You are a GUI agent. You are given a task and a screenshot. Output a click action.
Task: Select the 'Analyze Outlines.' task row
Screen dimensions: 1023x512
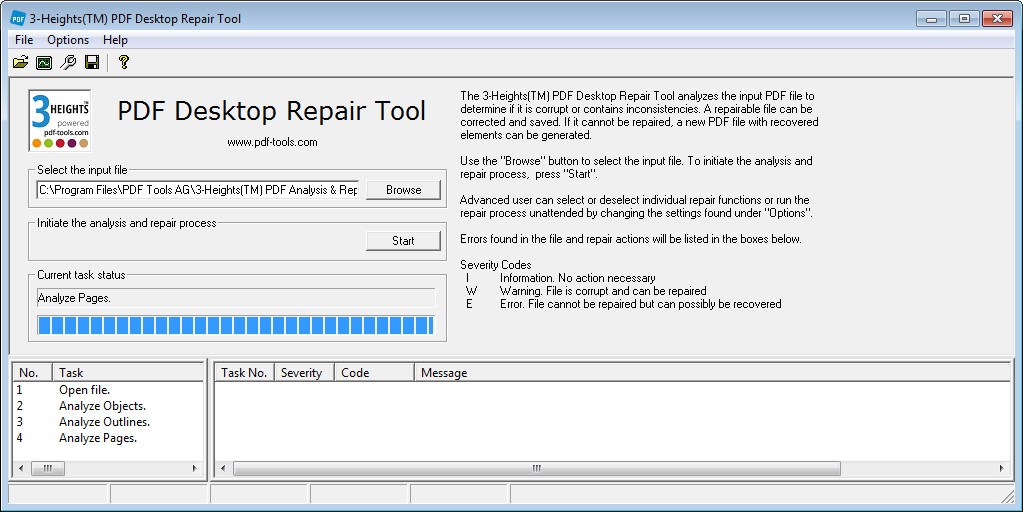click(108, 422)
